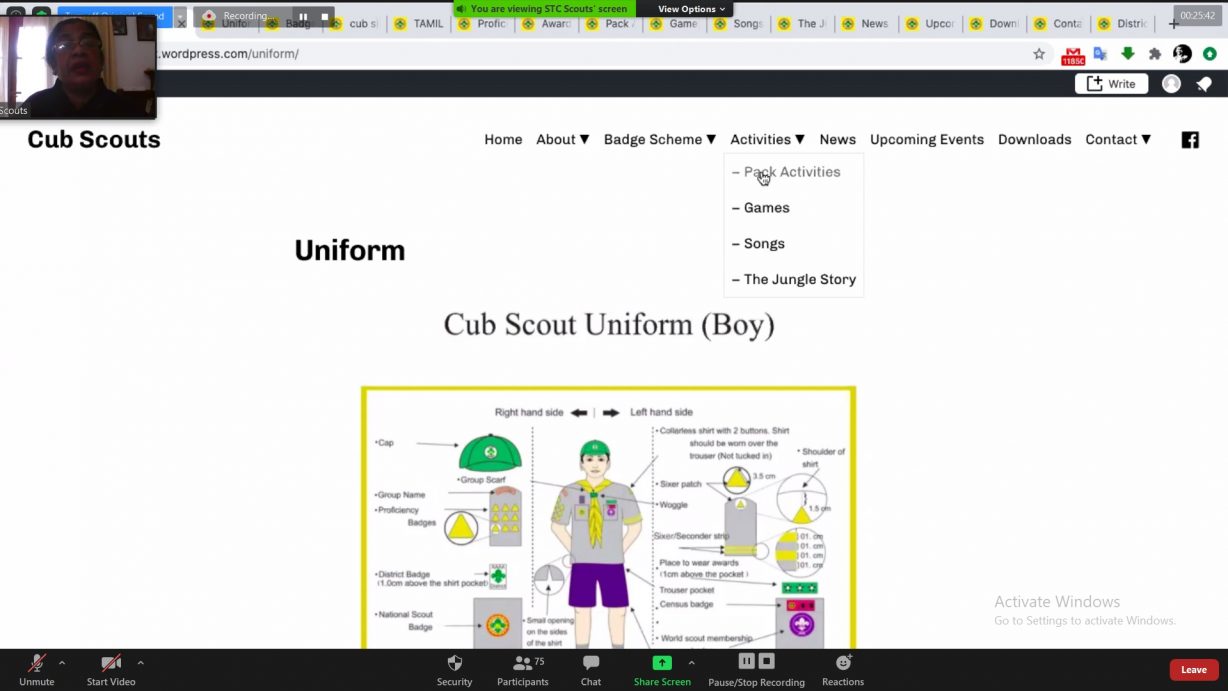The width and height of the screenshot is (1228, 691).
Task: Open the browser Extensions puzzle icon
Action: coord(1154,54)
